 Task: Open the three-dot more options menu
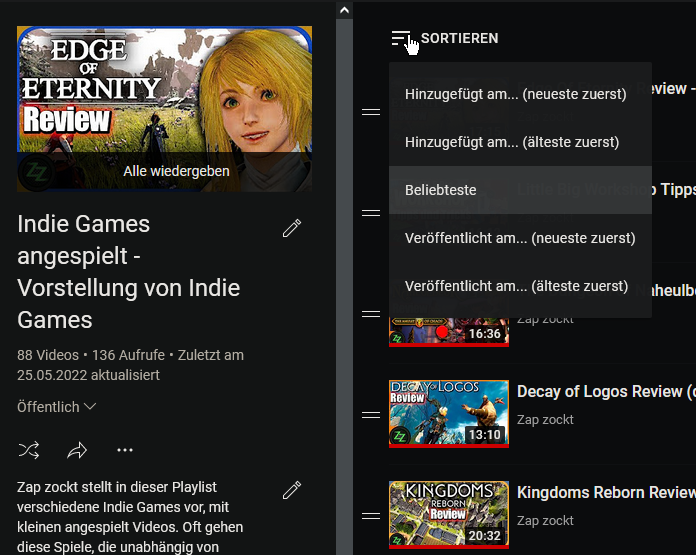[125, 450]
